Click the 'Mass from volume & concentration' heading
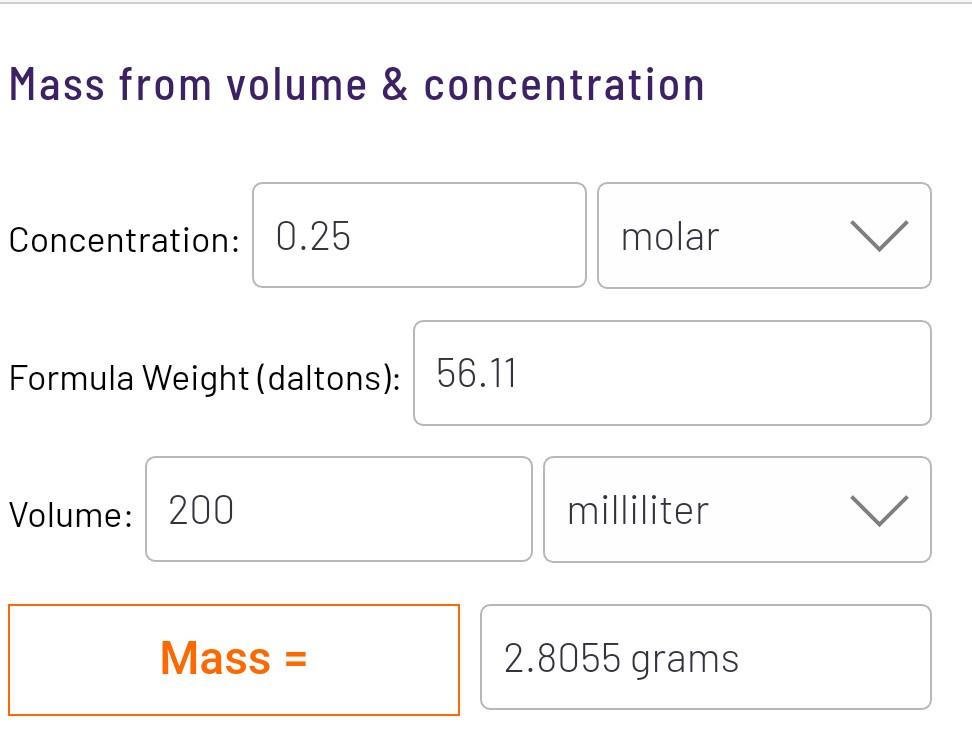Screen dimensions: 972x756 point(357,85)
